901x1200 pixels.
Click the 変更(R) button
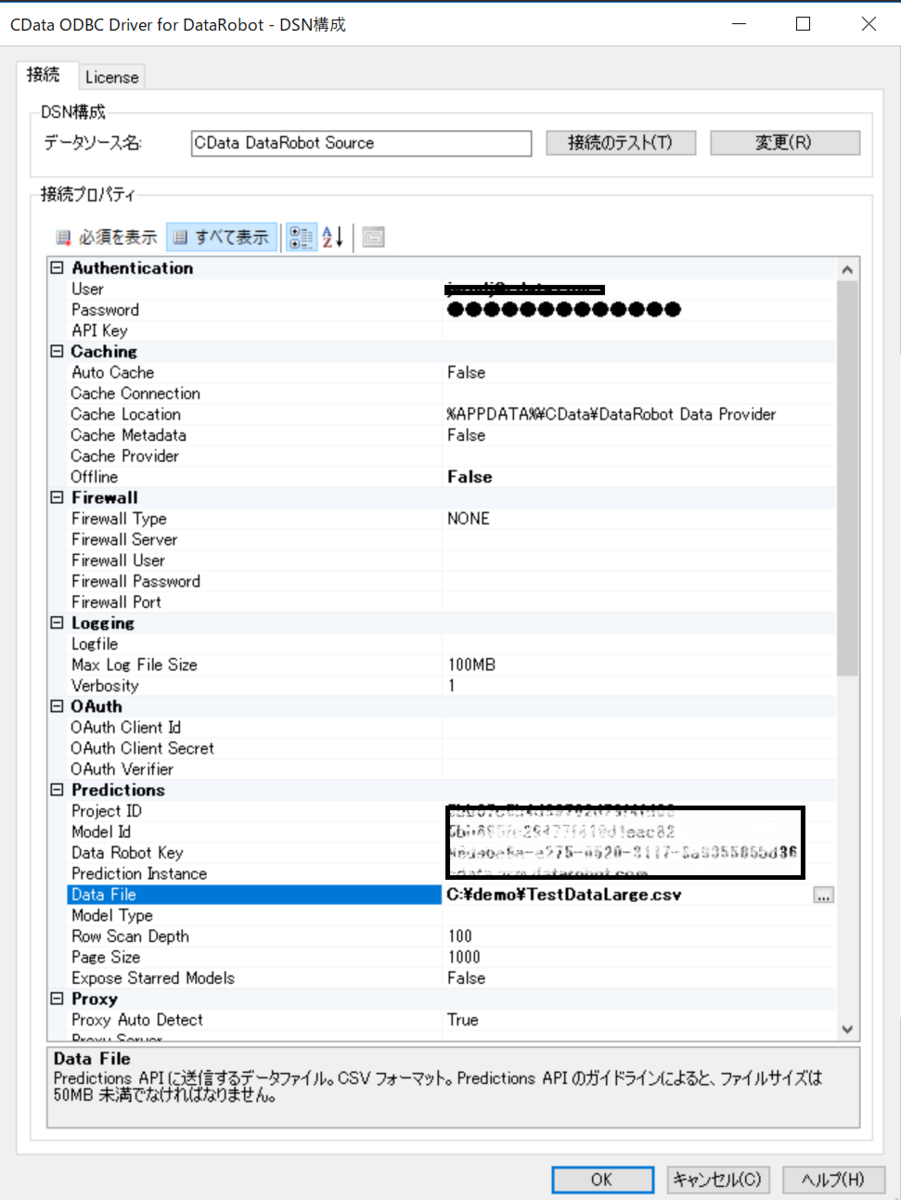[x=784, y=142]
